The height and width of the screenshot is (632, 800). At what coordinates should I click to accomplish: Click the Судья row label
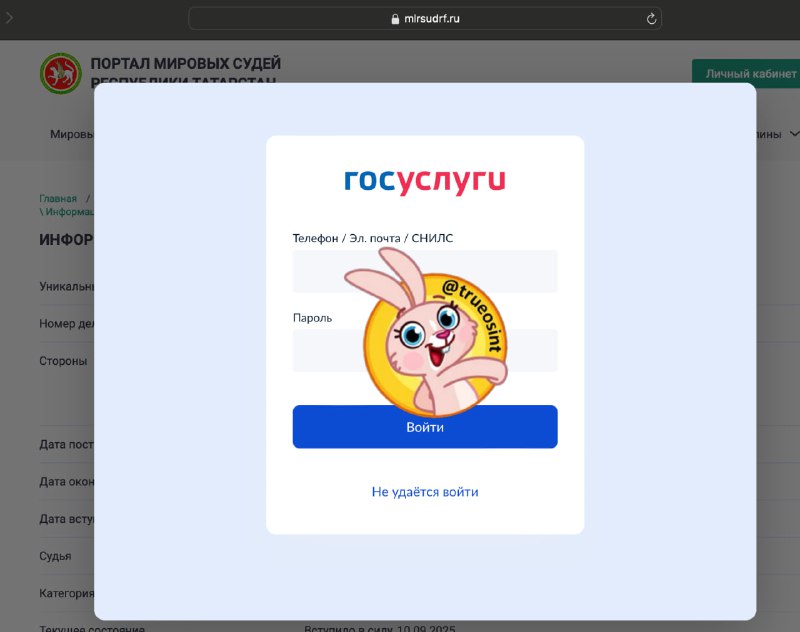point(55,556)
